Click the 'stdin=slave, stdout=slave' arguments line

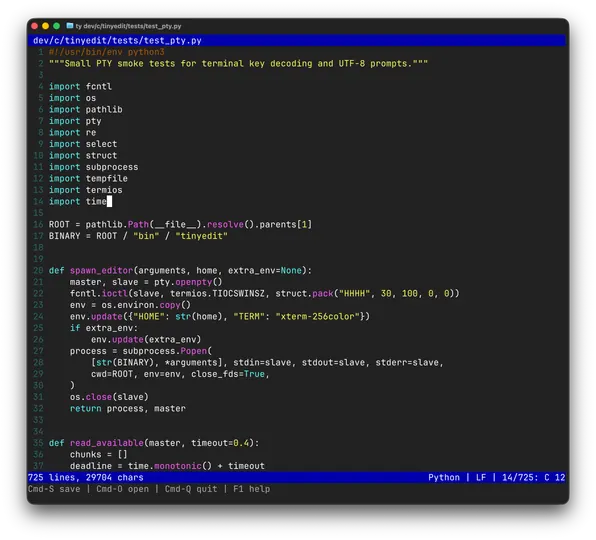[267, 363]
